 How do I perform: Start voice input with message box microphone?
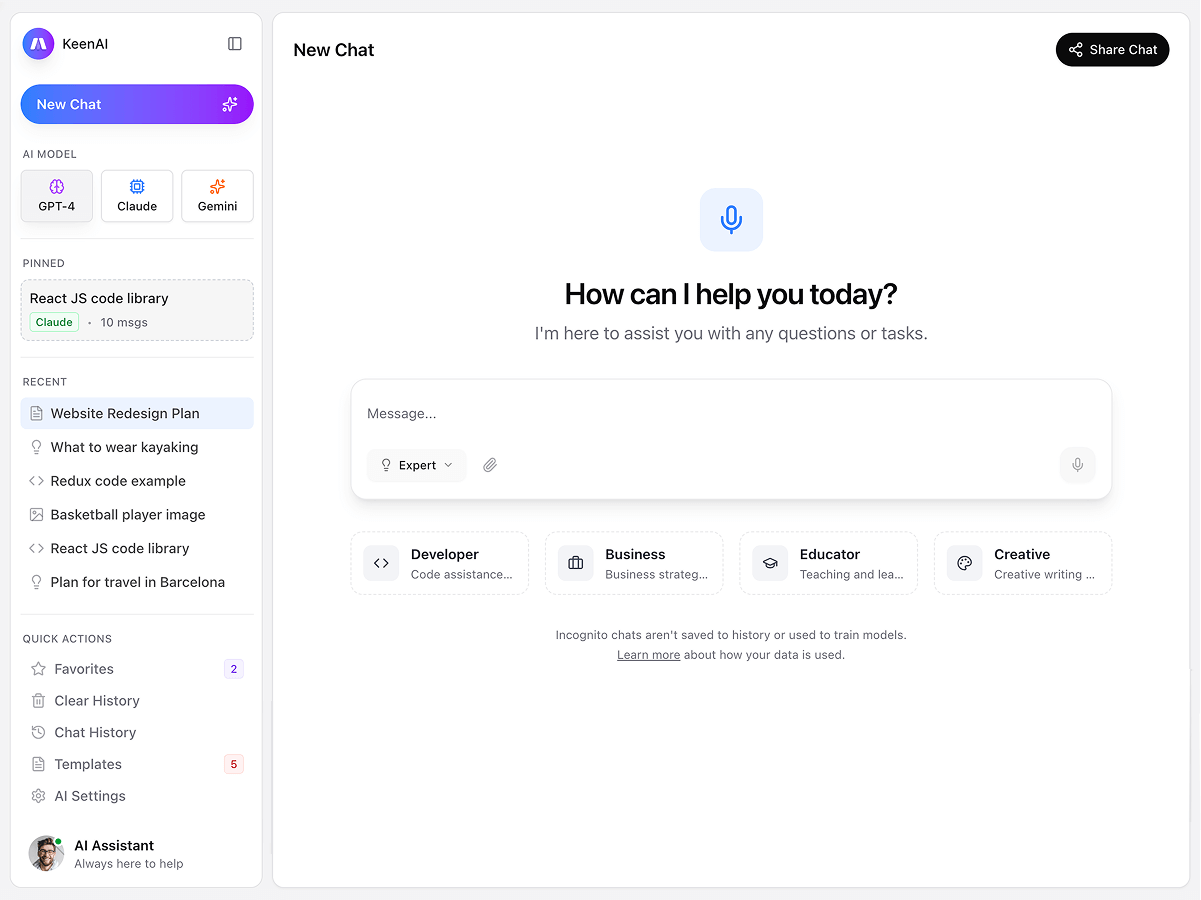click(x=1077, y=465)
